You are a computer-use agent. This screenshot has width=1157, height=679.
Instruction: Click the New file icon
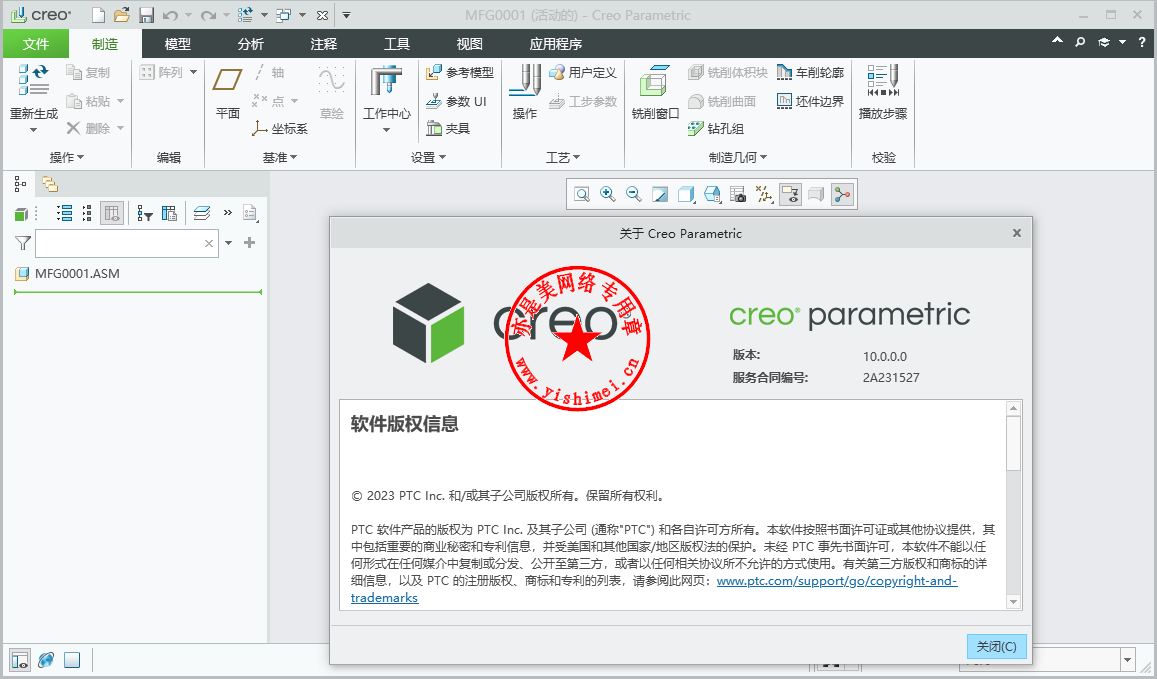click(x=98, y=15)
